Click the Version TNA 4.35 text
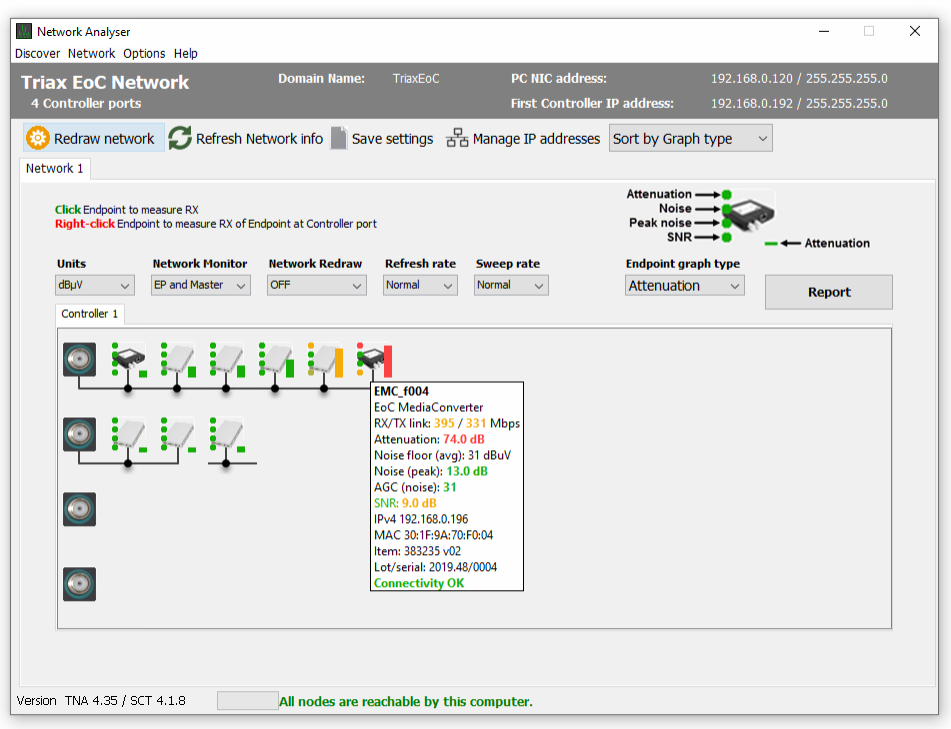This screenshot has height=729, width=951. (x=101, y=701)
